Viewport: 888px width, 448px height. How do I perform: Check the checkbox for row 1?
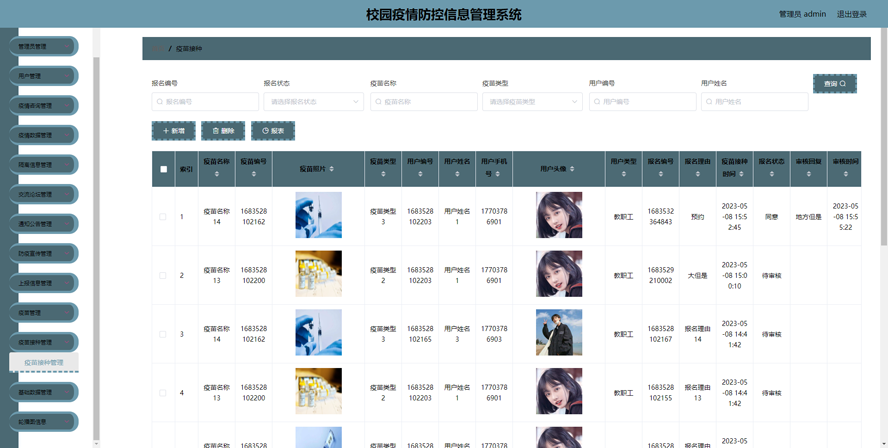[x=163, y=216]
